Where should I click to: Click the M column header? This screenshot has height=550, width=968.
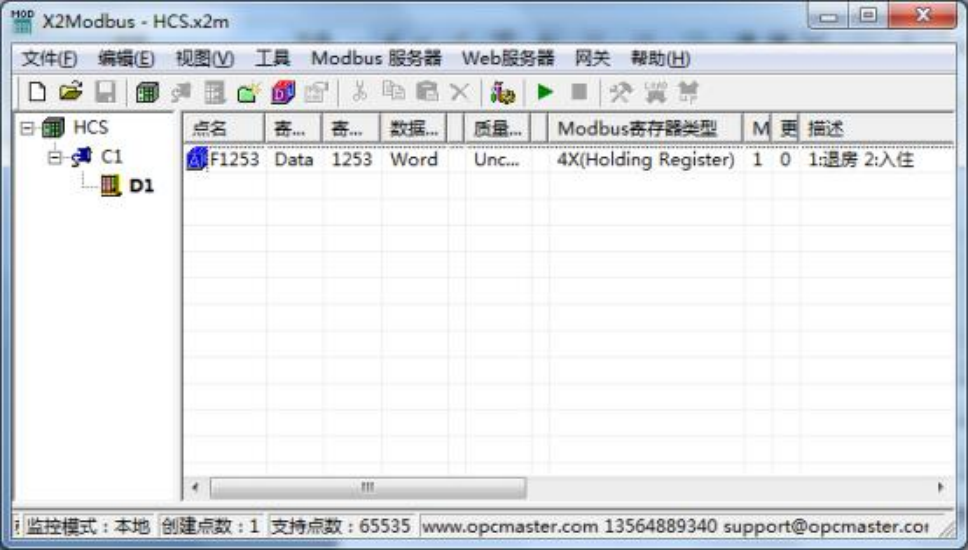(757, 128)
